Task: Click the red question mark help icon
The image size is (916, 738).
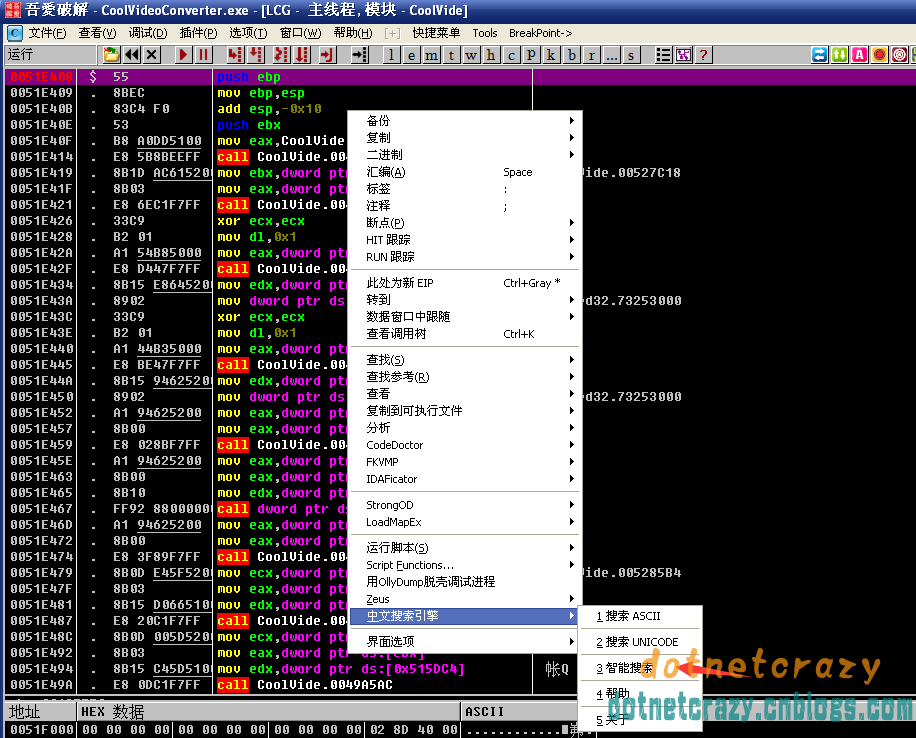Action: [x=703, y=55]
